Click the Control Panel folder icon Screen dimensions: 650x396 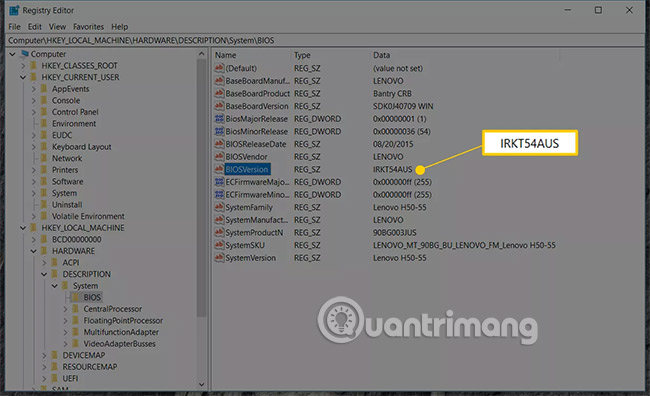click(x=44, y=112)
